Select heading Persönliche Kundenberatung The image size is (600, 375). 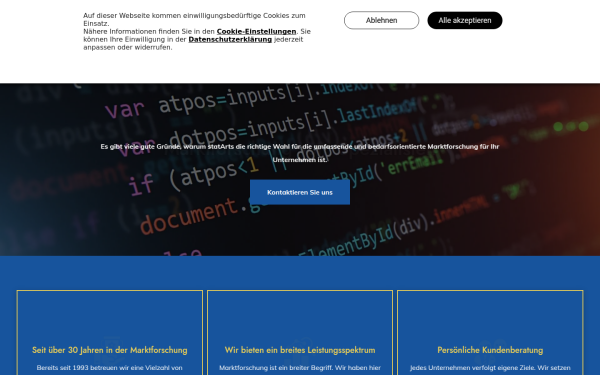click(x=490, y=350)
